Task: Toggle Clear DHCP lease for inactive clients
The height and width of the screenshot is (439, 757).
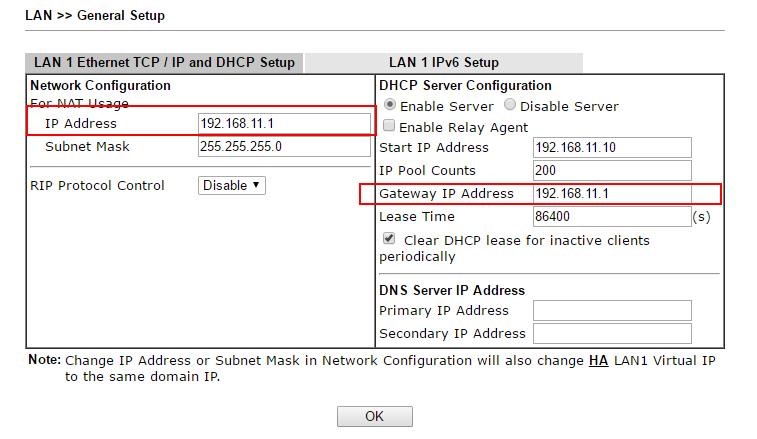Action: (x=389, y=240)
